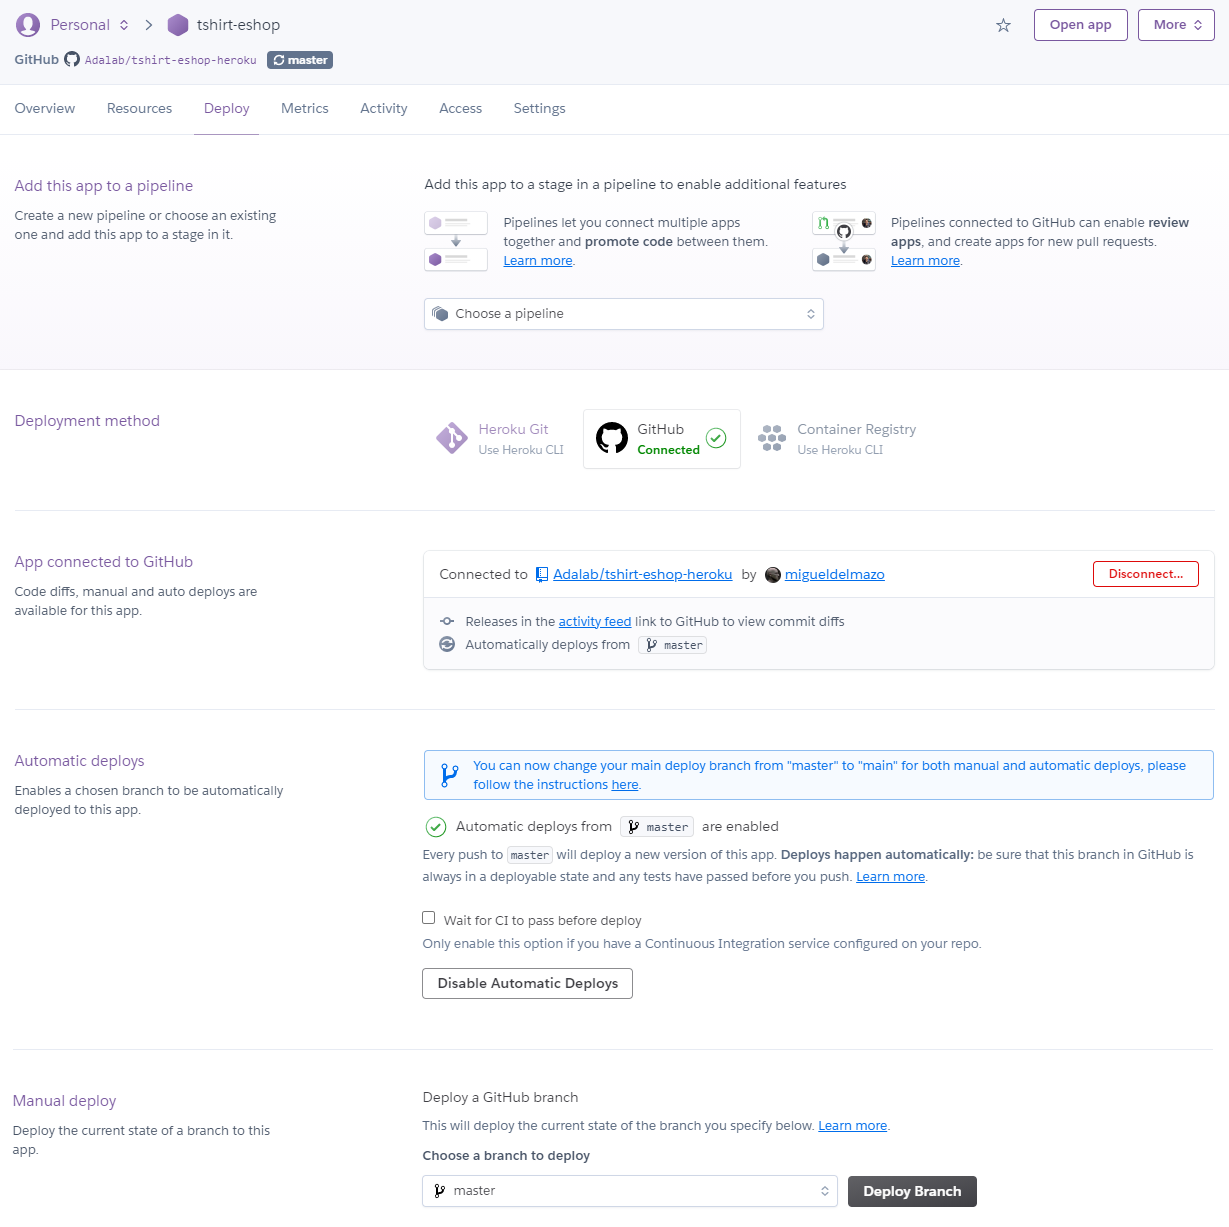
Task: Open the migueldelmazo profile link
Action: click(x=835, y=574)
